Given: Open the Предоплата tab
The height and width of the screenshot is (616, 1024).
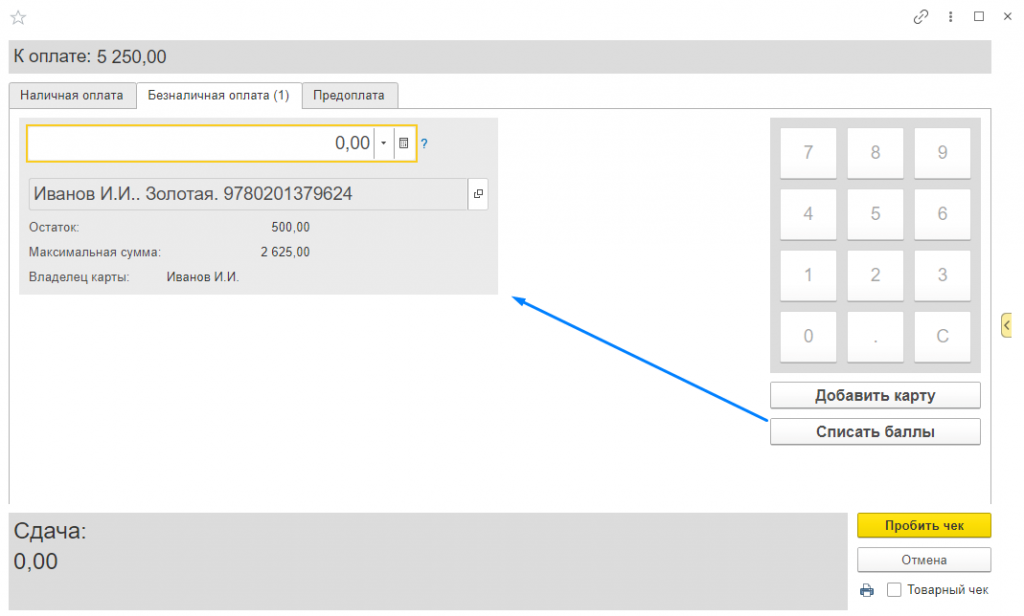Looking at the screenshot, I should (349, 95).
